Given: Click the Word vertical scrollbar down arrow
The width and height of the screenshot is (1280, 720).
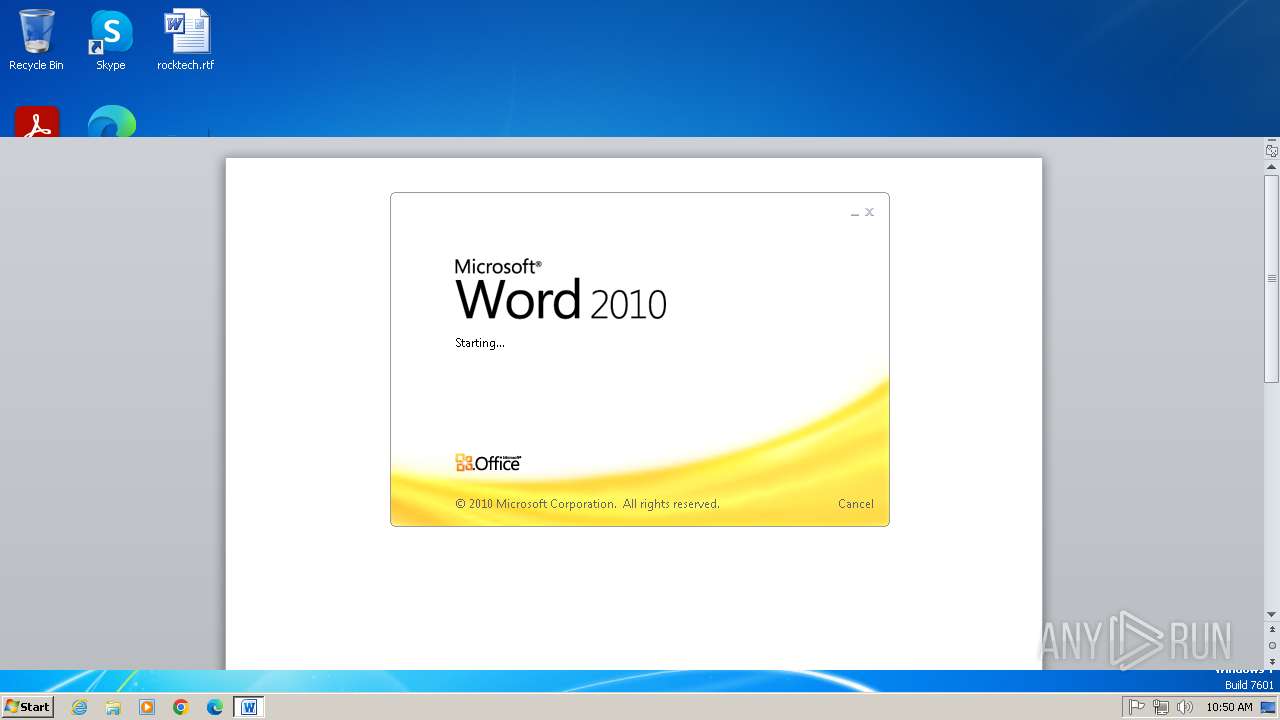Looking at the screenshot, I should coord(1272,614).
